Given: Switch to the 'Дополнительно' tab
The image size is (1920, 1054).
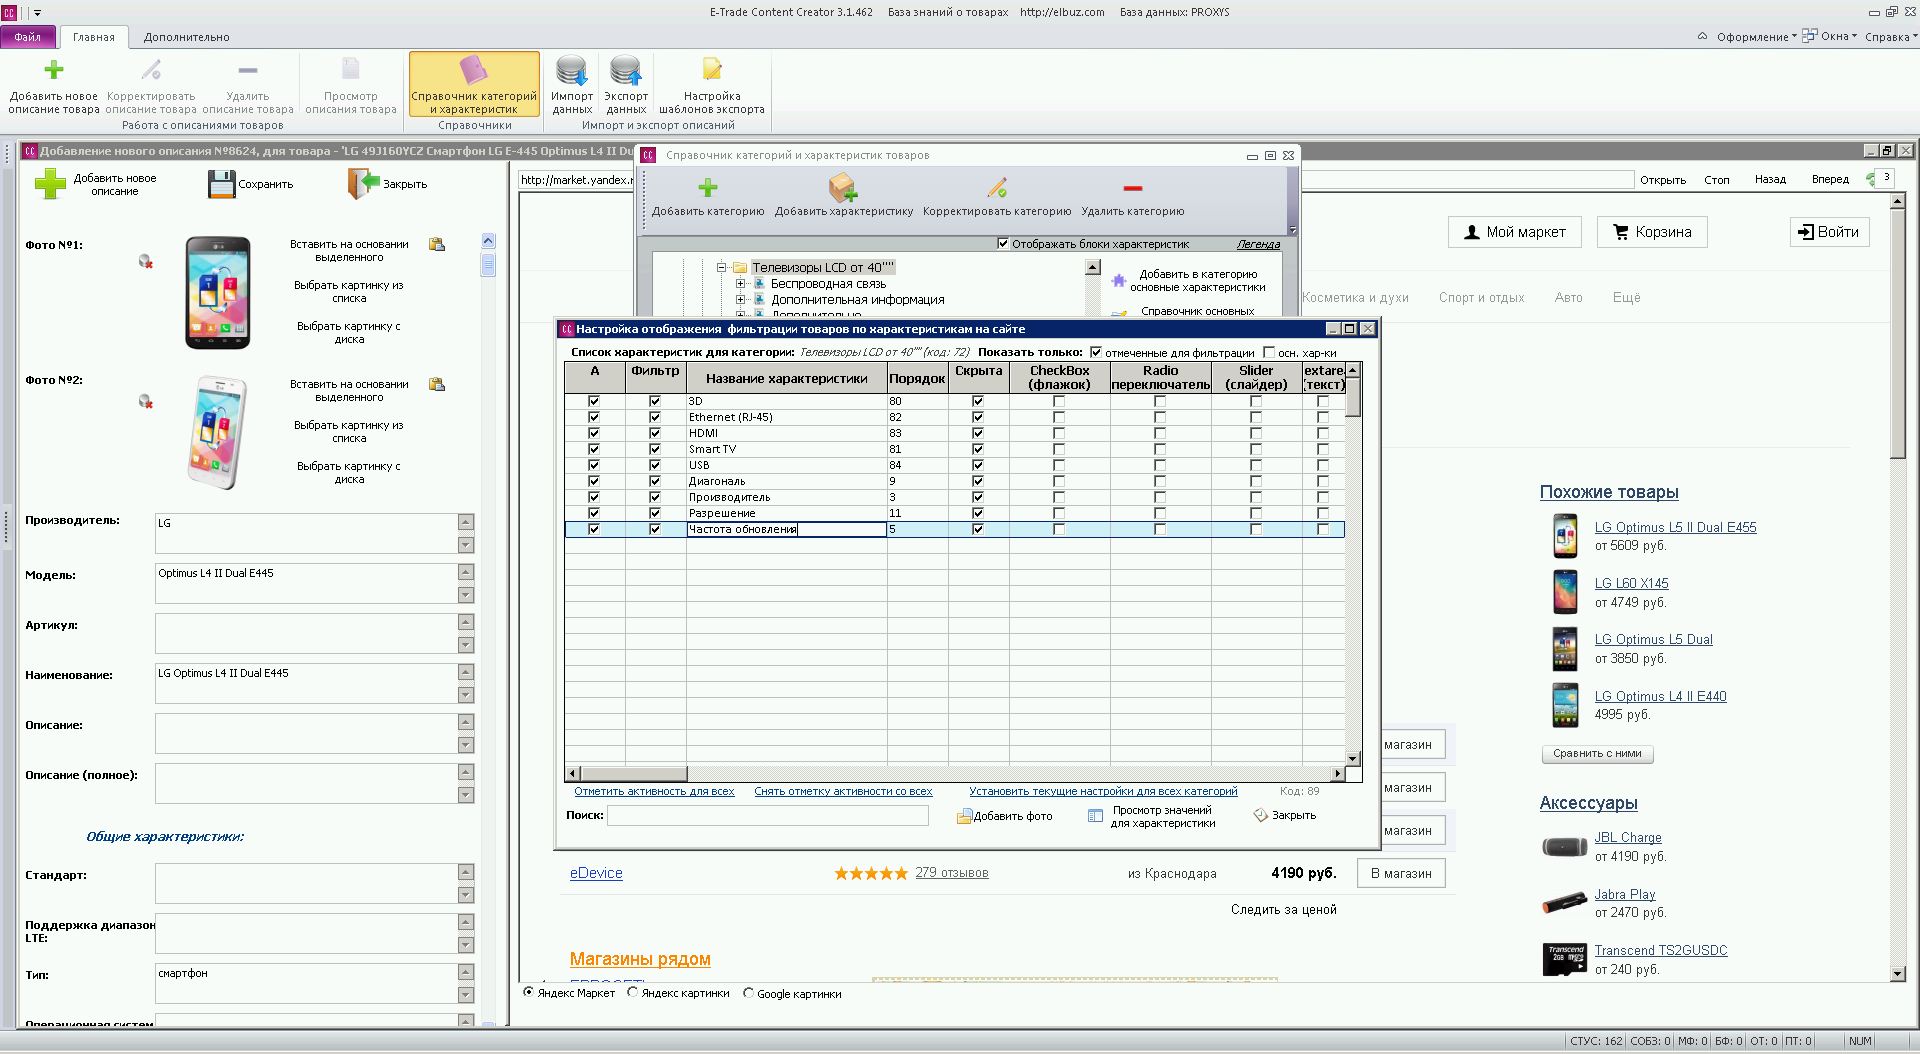Looking at the screenshot, I should tap(186, 37).
